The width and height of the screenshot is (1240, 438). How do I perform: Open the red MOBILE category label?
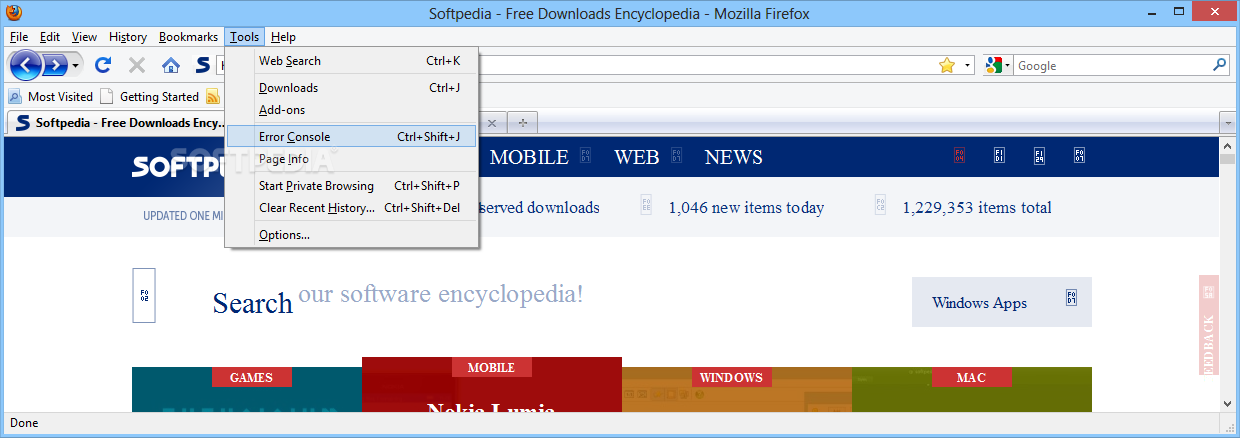(491, 367)
